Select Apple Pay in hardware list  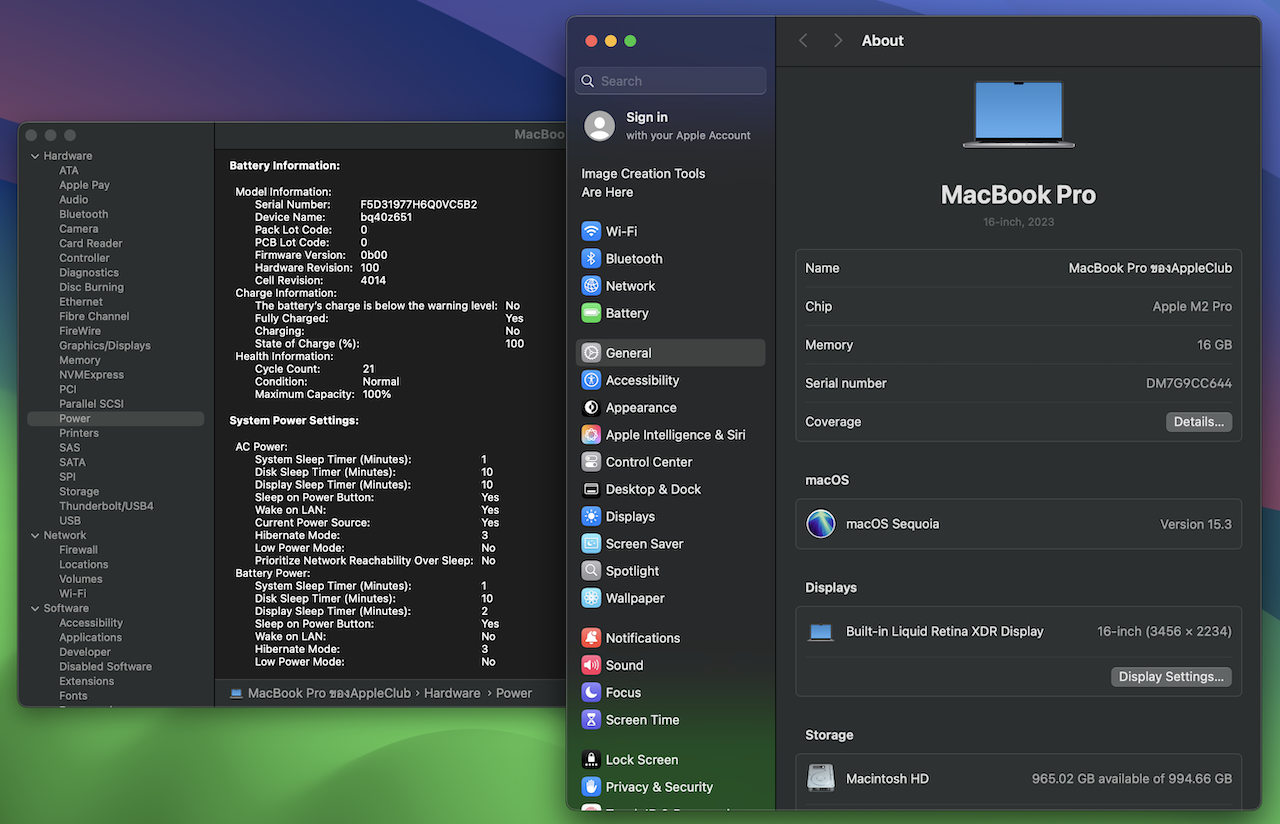(x=84, y=185)
